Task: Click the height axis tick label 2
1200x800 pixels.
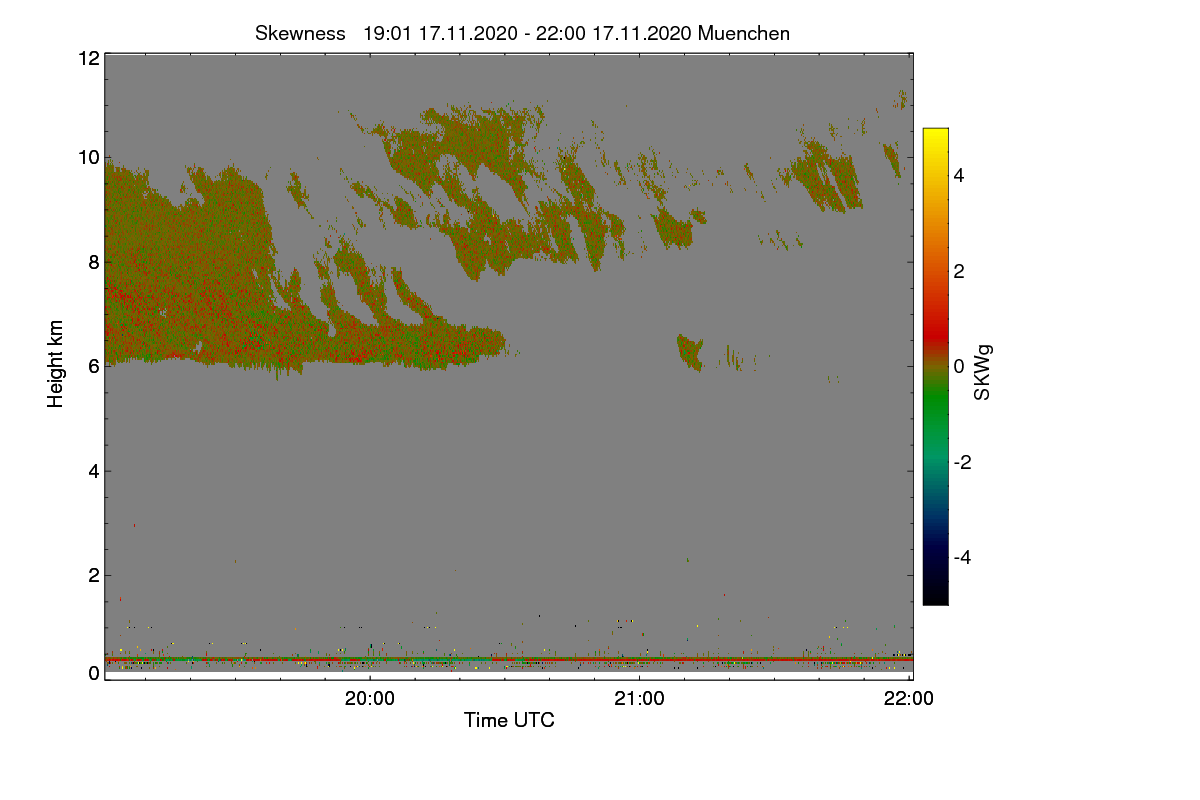Action: [x=94, y=575]
